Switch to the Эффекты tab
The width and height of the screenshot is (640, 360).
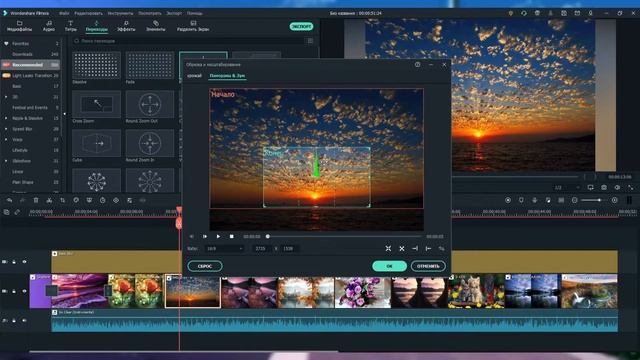pos(126,26)
